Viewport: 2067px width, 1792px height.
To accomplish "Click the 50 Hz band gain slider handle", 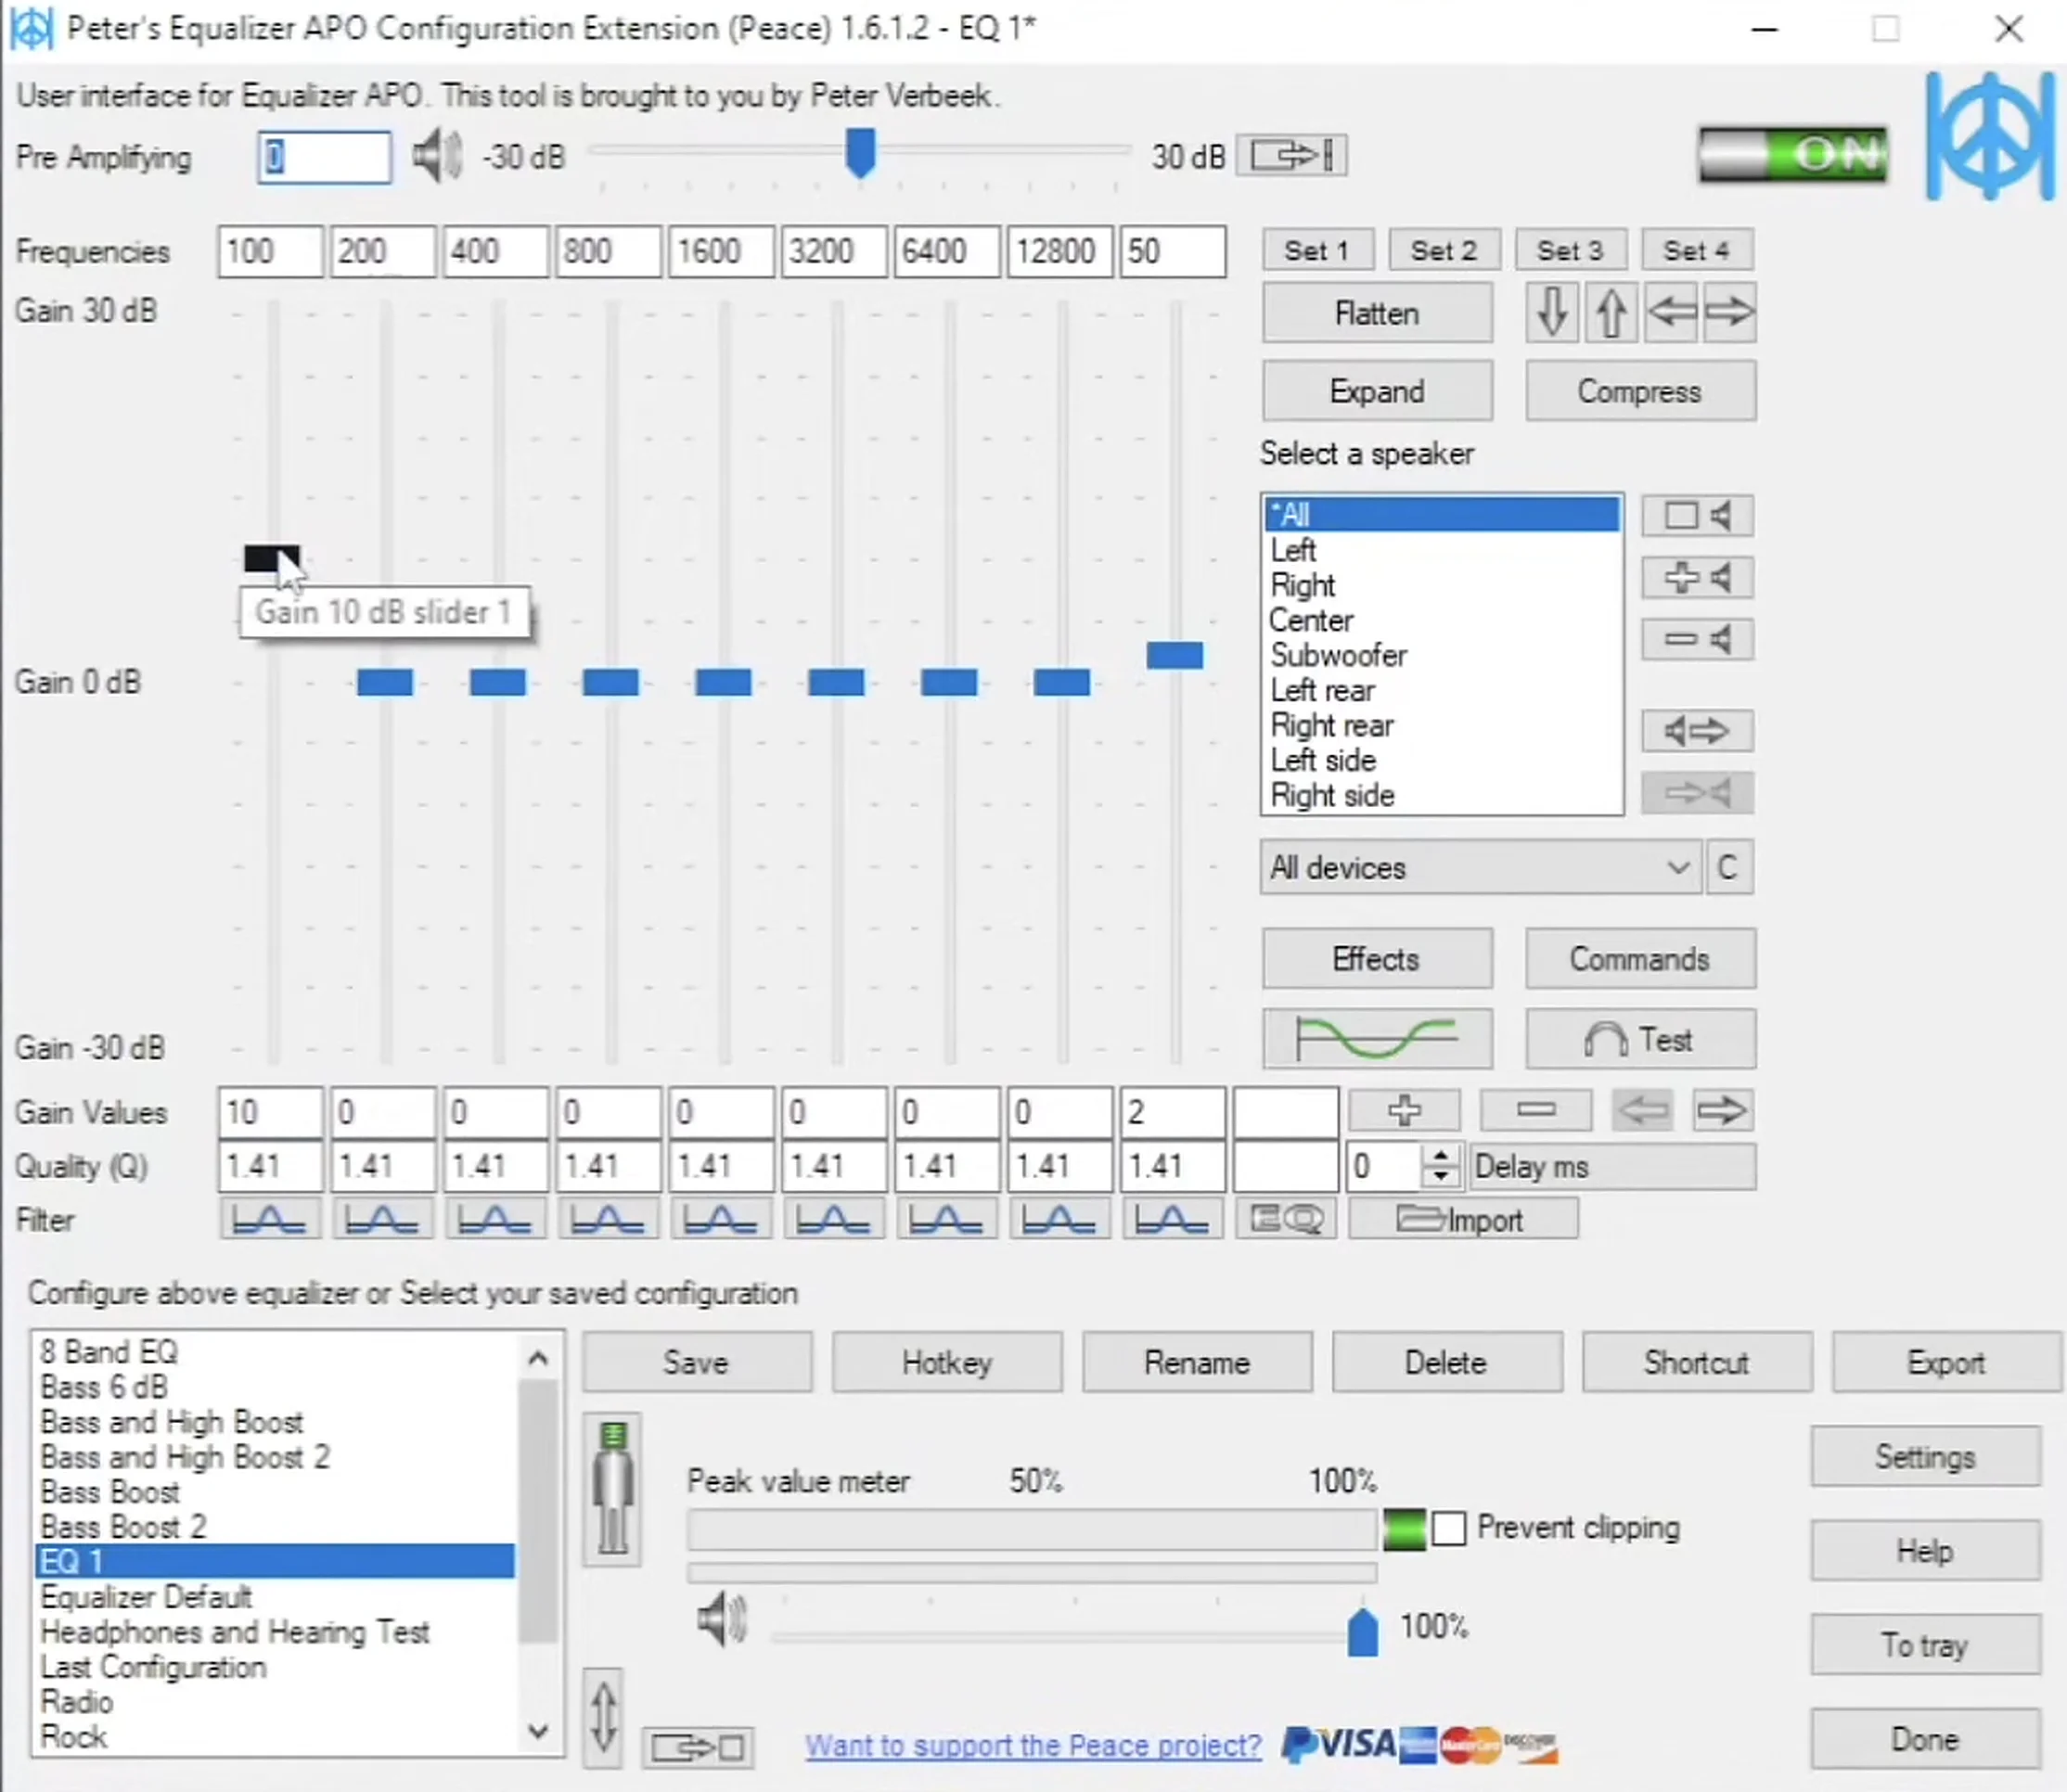I will pos(1175,655).
